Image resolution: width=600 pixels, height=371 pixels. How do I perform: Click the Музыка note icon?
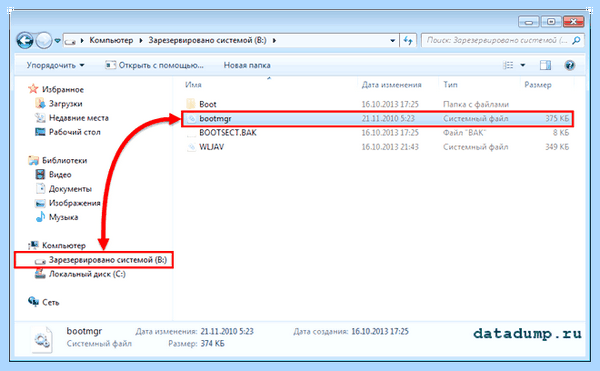pyautogui.click(x=40, y=217)
